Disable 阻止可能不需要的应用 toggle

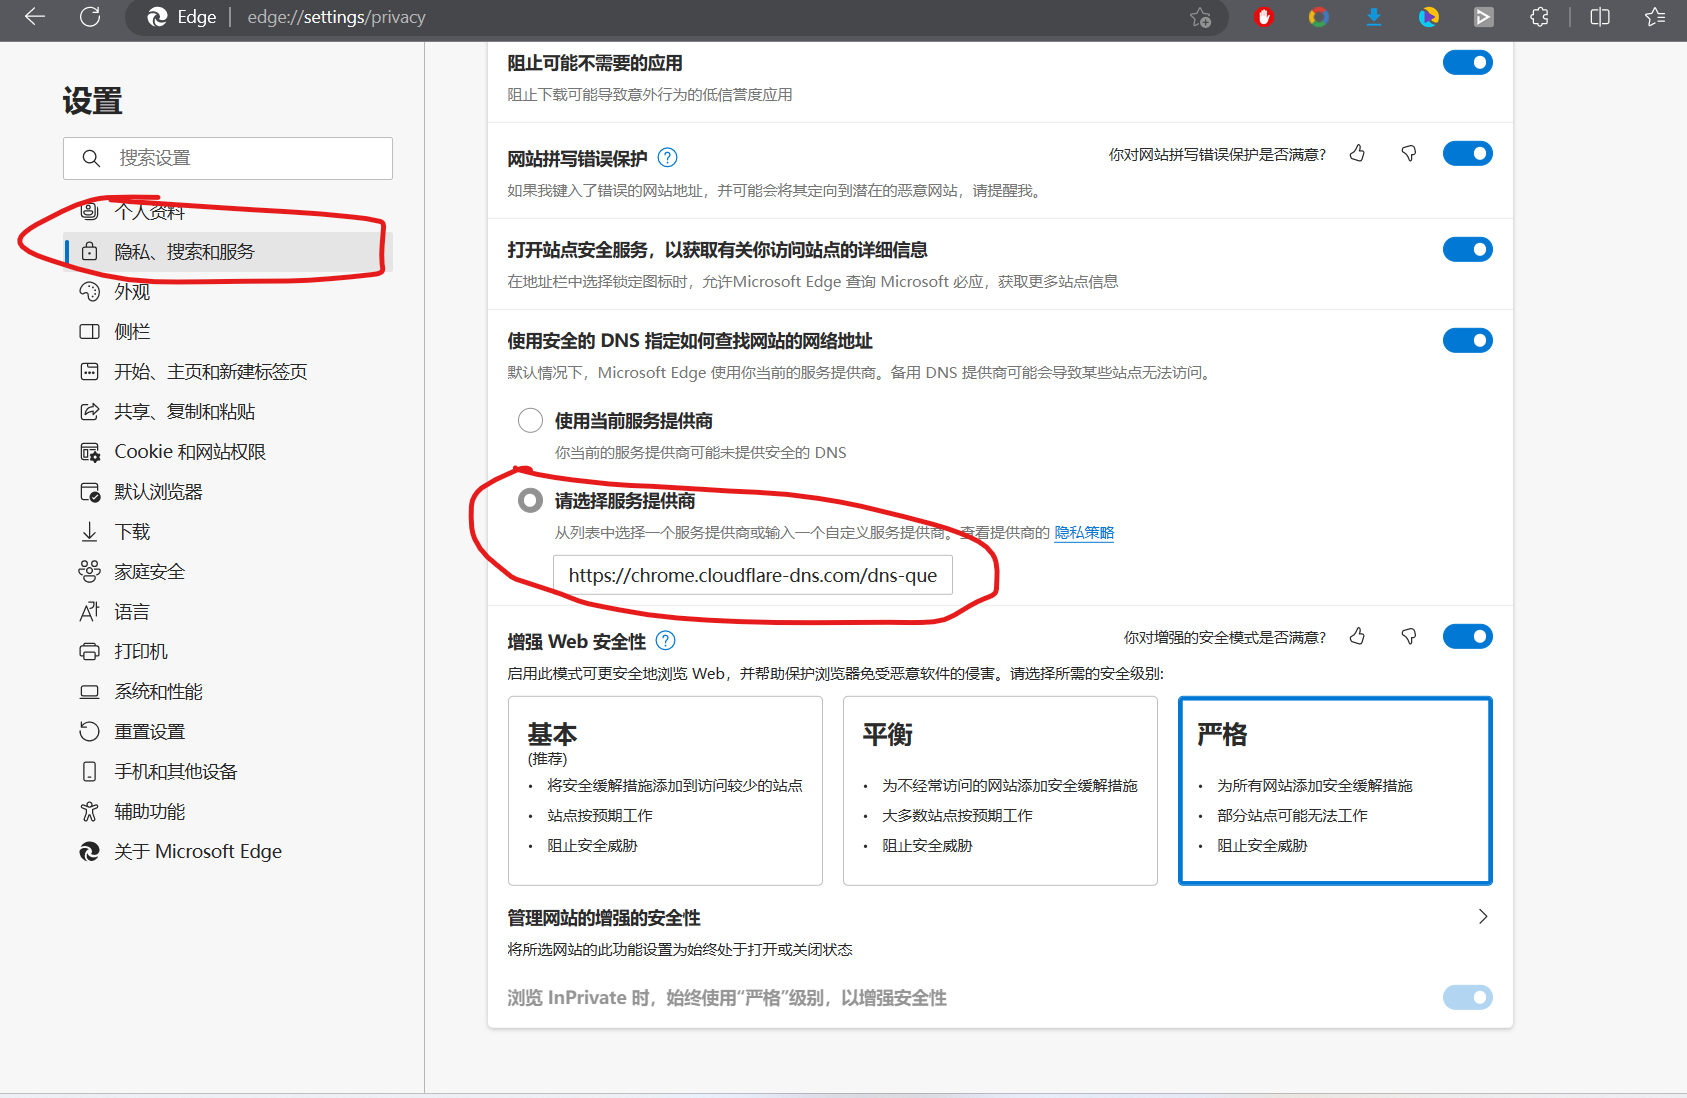tap(1467, 62)
